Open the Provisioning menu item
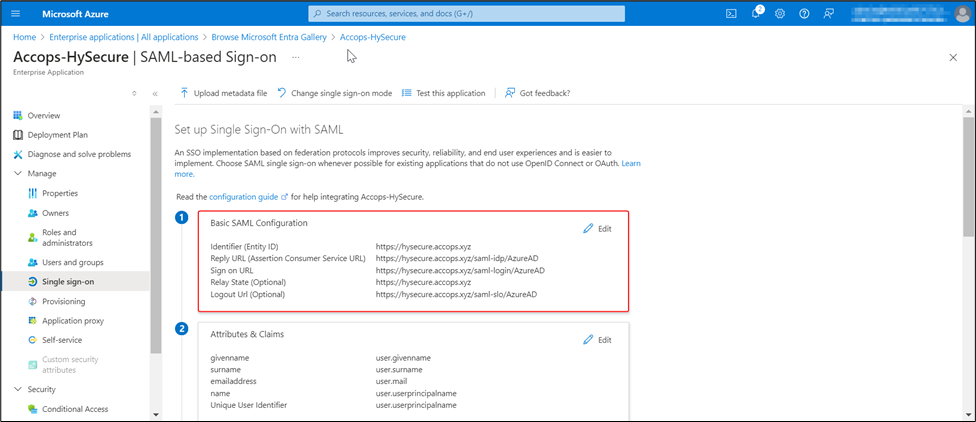The image size is (976, 422). [63, 301]
